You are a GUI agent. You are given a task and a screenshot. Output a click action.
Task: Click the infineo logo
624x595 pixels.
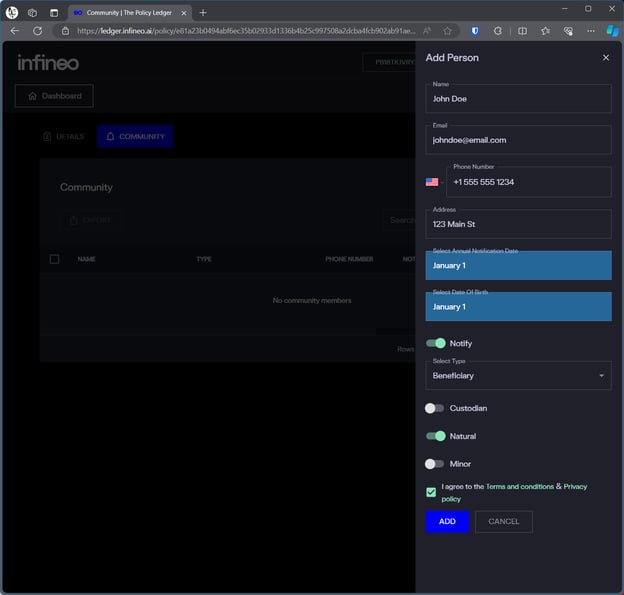(x=48, y=63)
